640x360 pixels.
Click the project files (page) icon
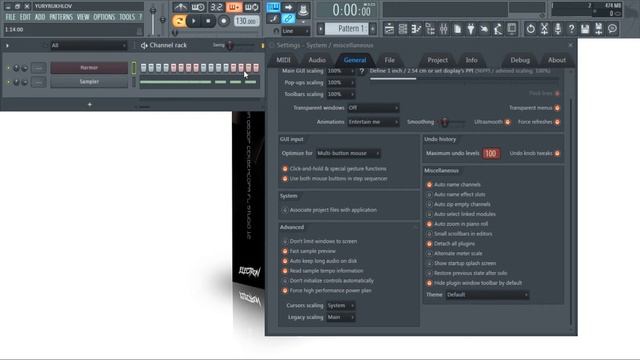(458, 29)
